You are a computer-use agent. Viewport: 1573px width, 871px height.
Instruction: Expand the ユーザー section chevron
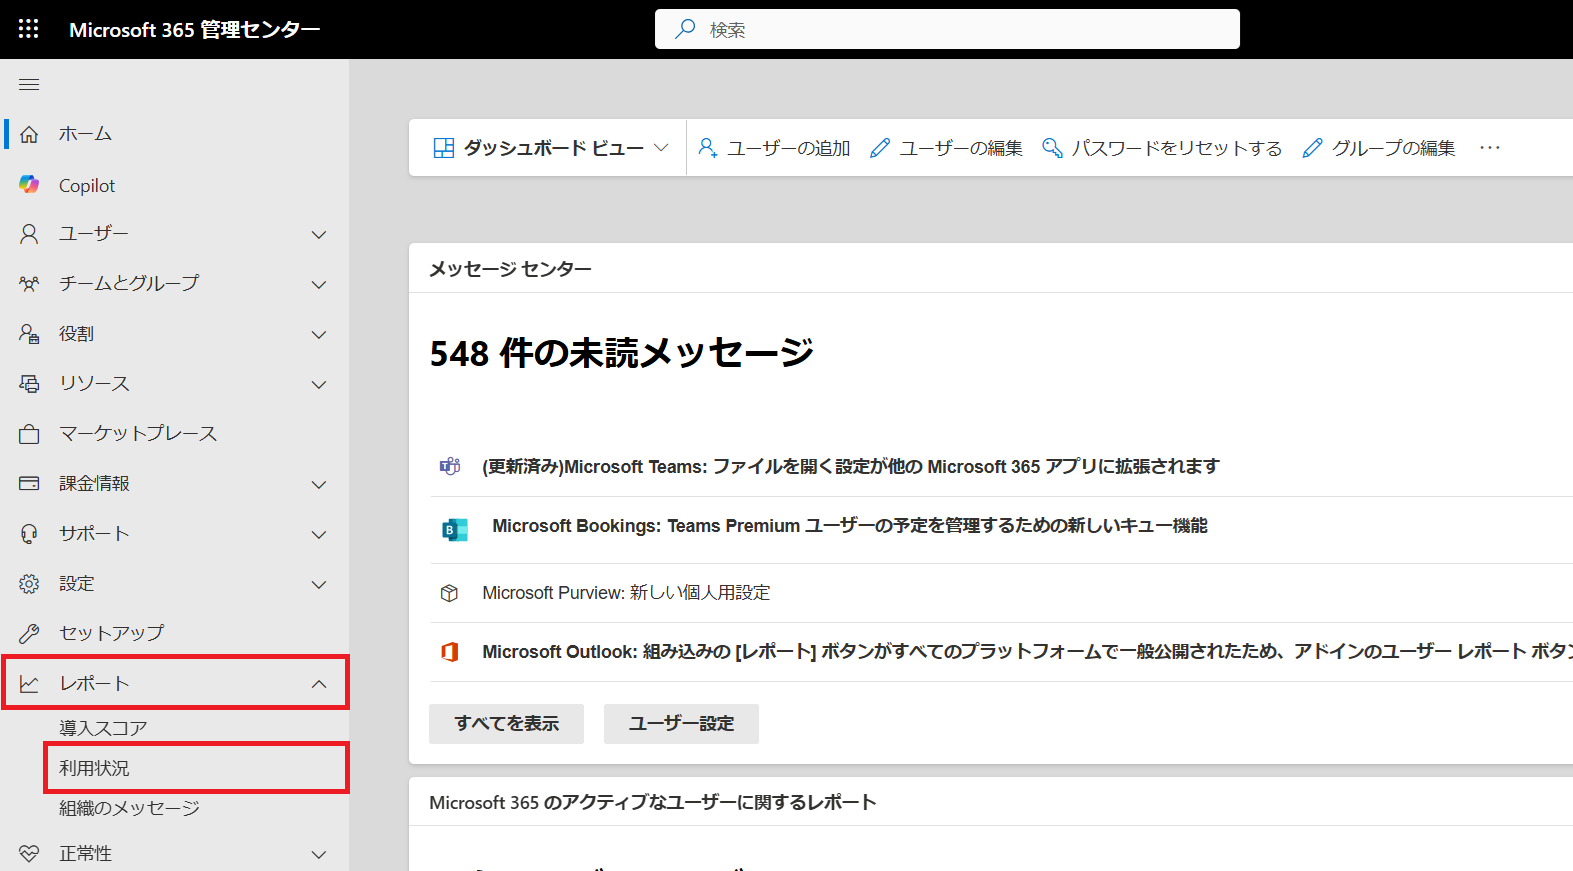coord(319,235)
